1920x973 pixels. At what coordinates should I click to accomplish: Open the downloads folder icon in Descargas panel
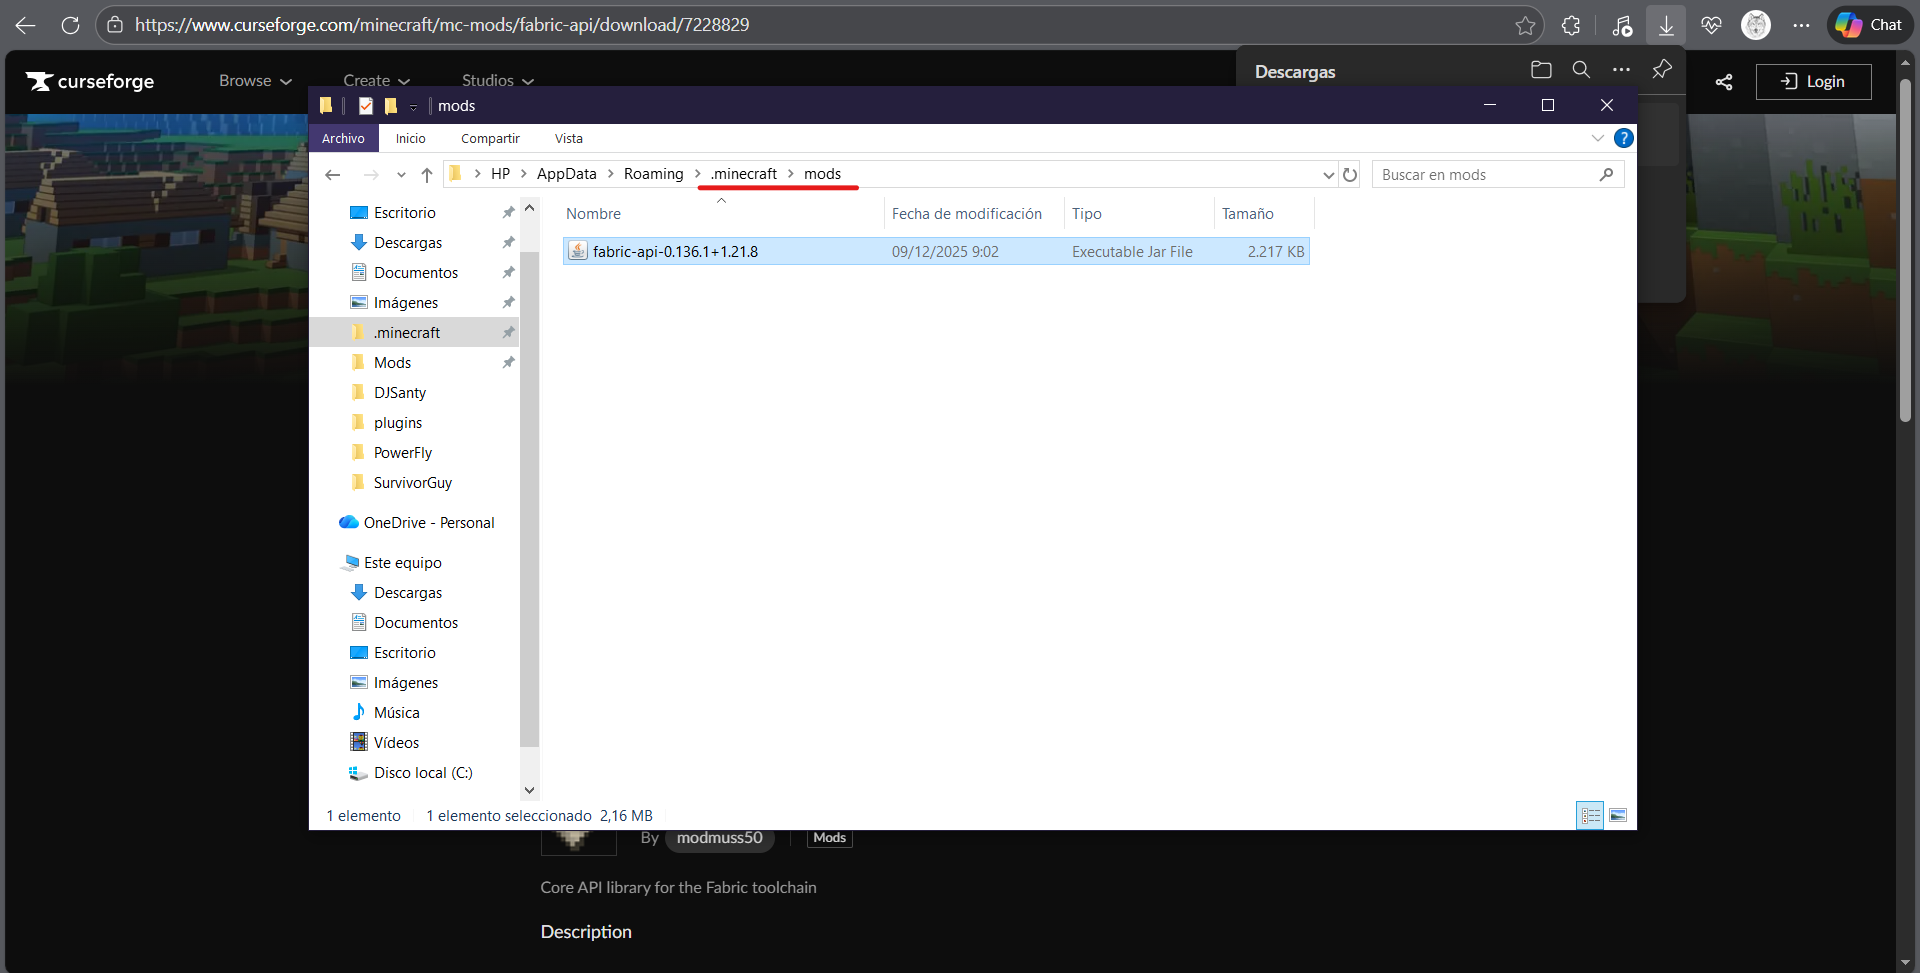(1541, 70)
